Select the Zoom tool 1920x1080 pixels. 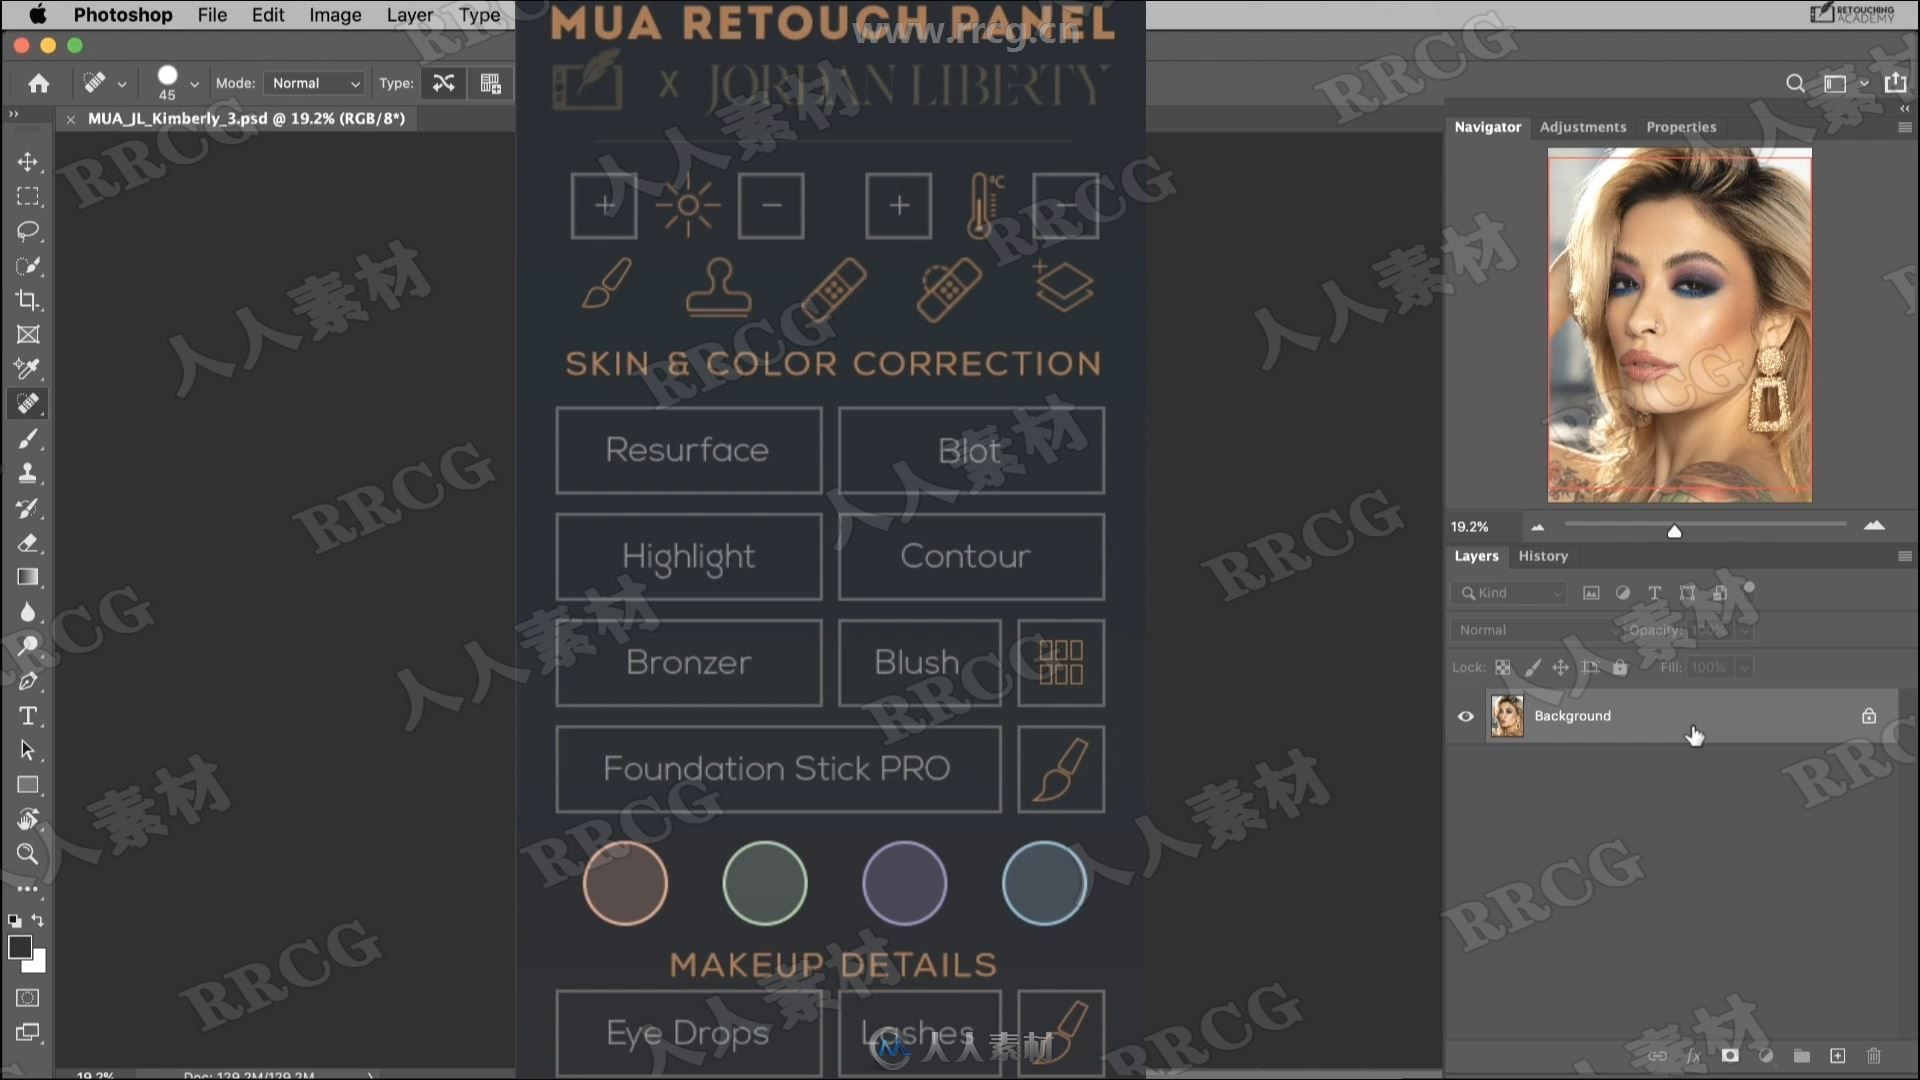tap(28, 854)
